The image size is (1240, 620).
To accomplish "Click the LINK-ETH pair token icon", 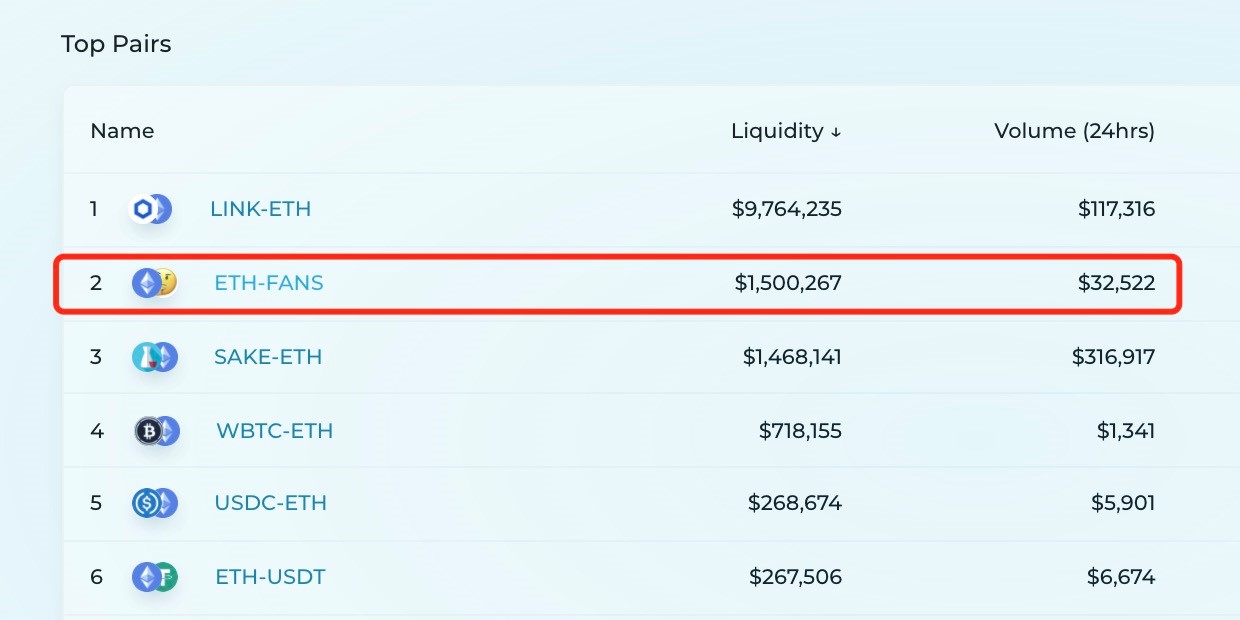I will point(152,209).
